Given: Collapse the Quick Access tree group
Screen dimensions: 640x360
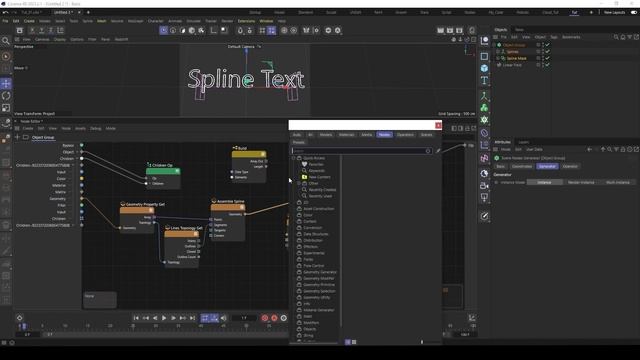Looking at the screenshot, I should point(293,158).
